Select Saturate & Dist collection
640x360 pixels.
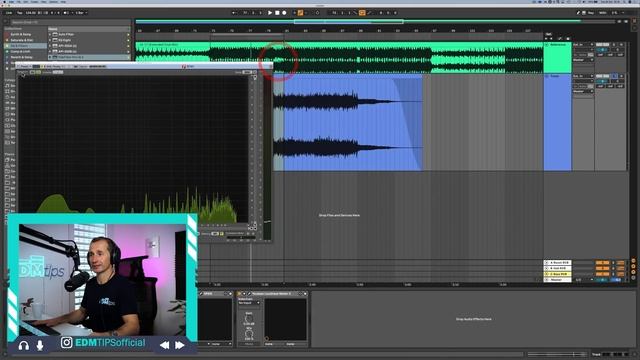22,40
